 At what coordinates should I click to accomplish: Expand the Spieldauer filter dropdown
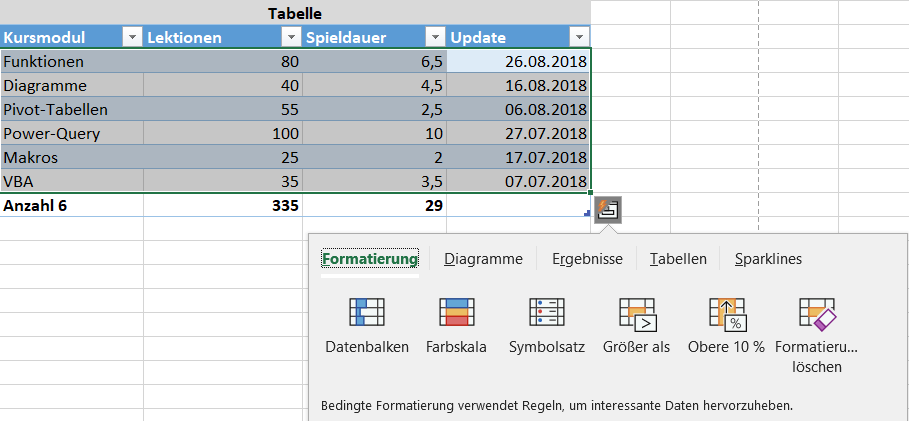[x=435, y=38]
